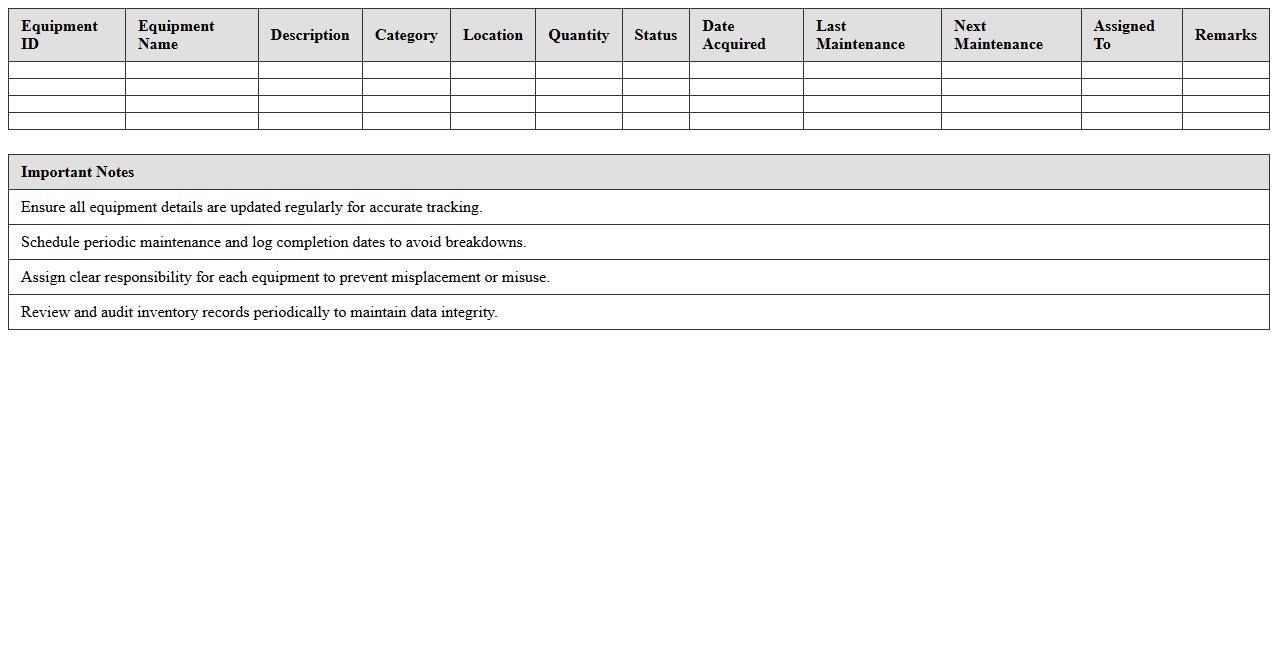Click the note about updating equipment details
This screenshot has height=650, width=1278.
coord(252,207)
